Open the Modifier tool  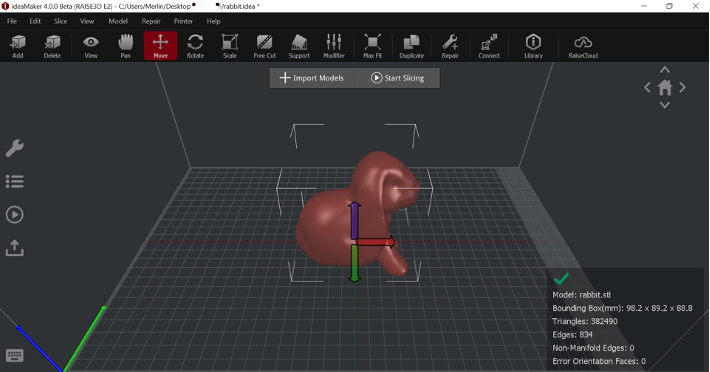[x=334, y=46]
